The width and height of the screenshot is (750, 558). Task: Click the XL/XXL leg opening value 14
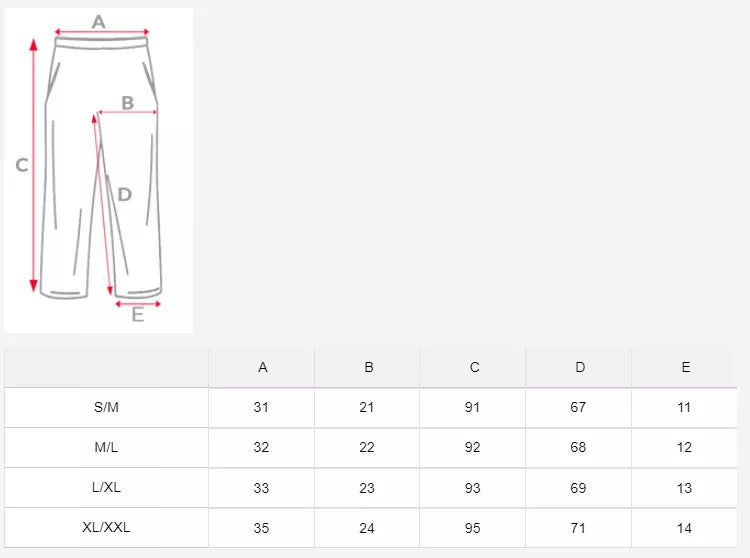point(684,527)
